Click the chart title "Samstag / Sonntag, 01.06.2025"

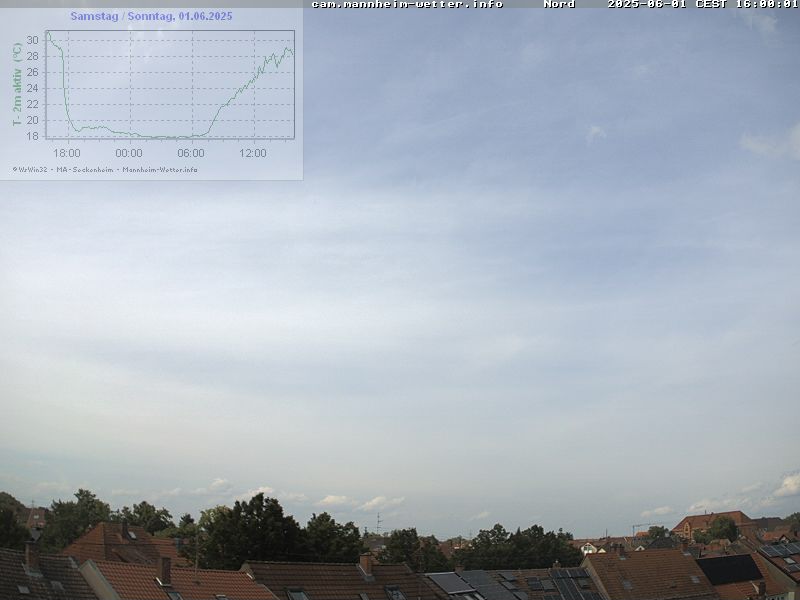coord(151,16)
